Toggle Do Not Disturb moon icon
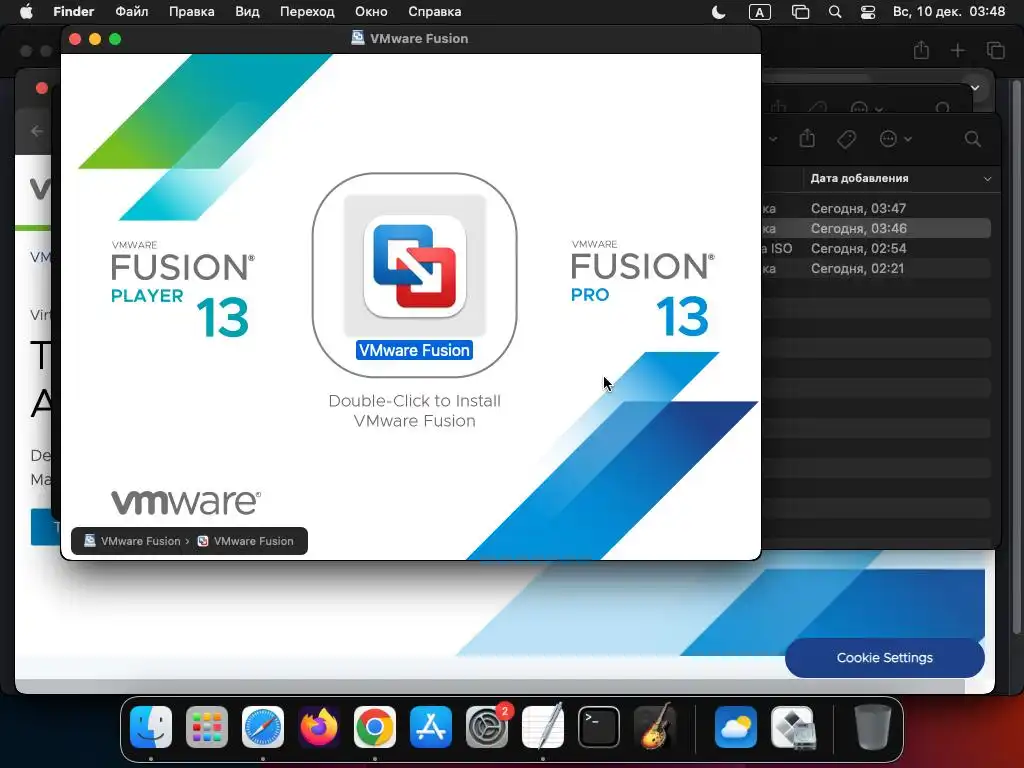Screen dimensions: 1024x768 click(x=718, y=12)
